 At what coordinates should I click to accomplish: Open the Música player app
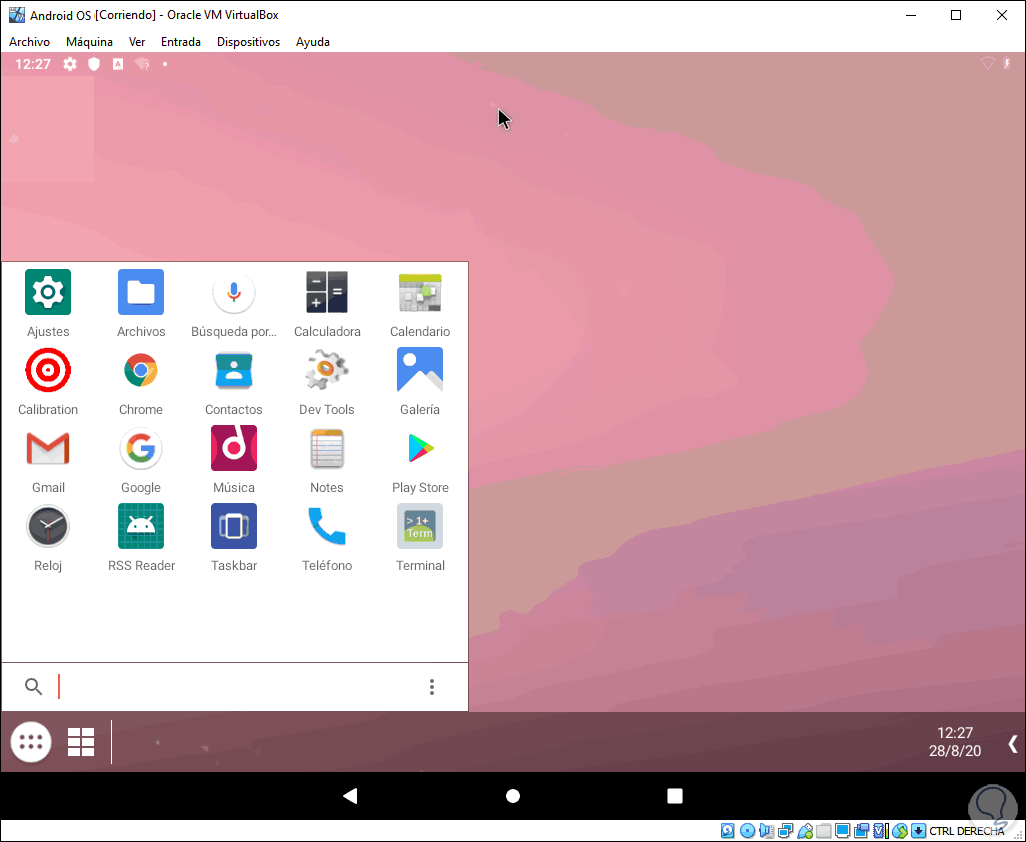(234, 459)
